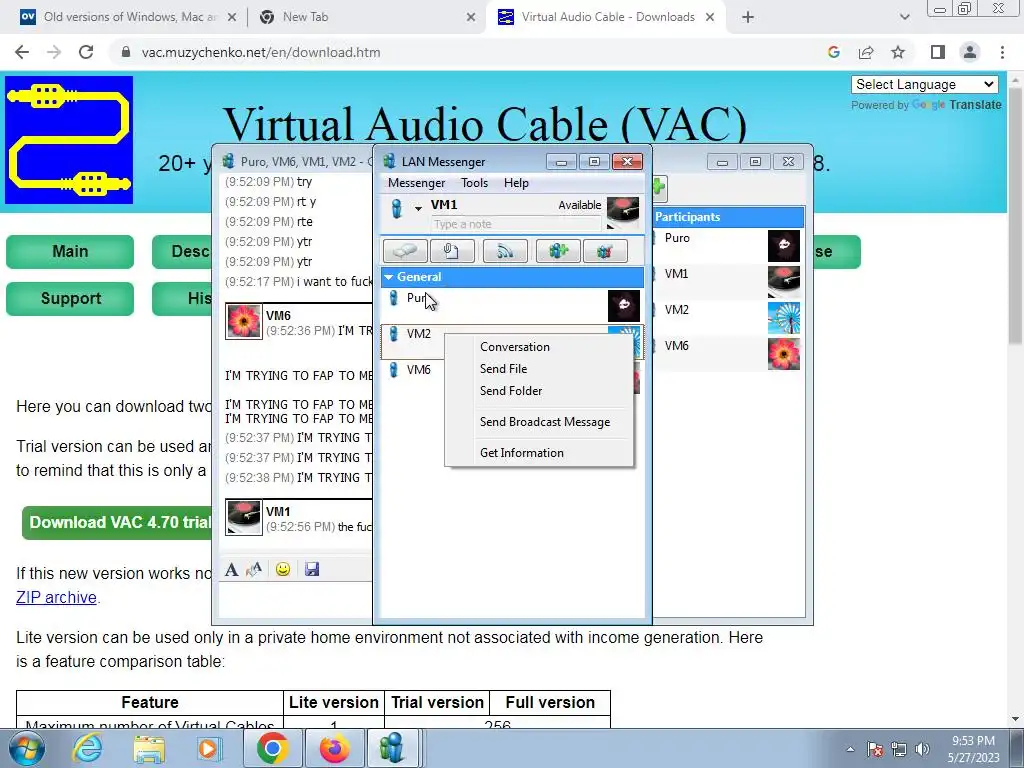Click the Main navigation button on the page
Screen dimensions: 1024x768
click(70, 252)
